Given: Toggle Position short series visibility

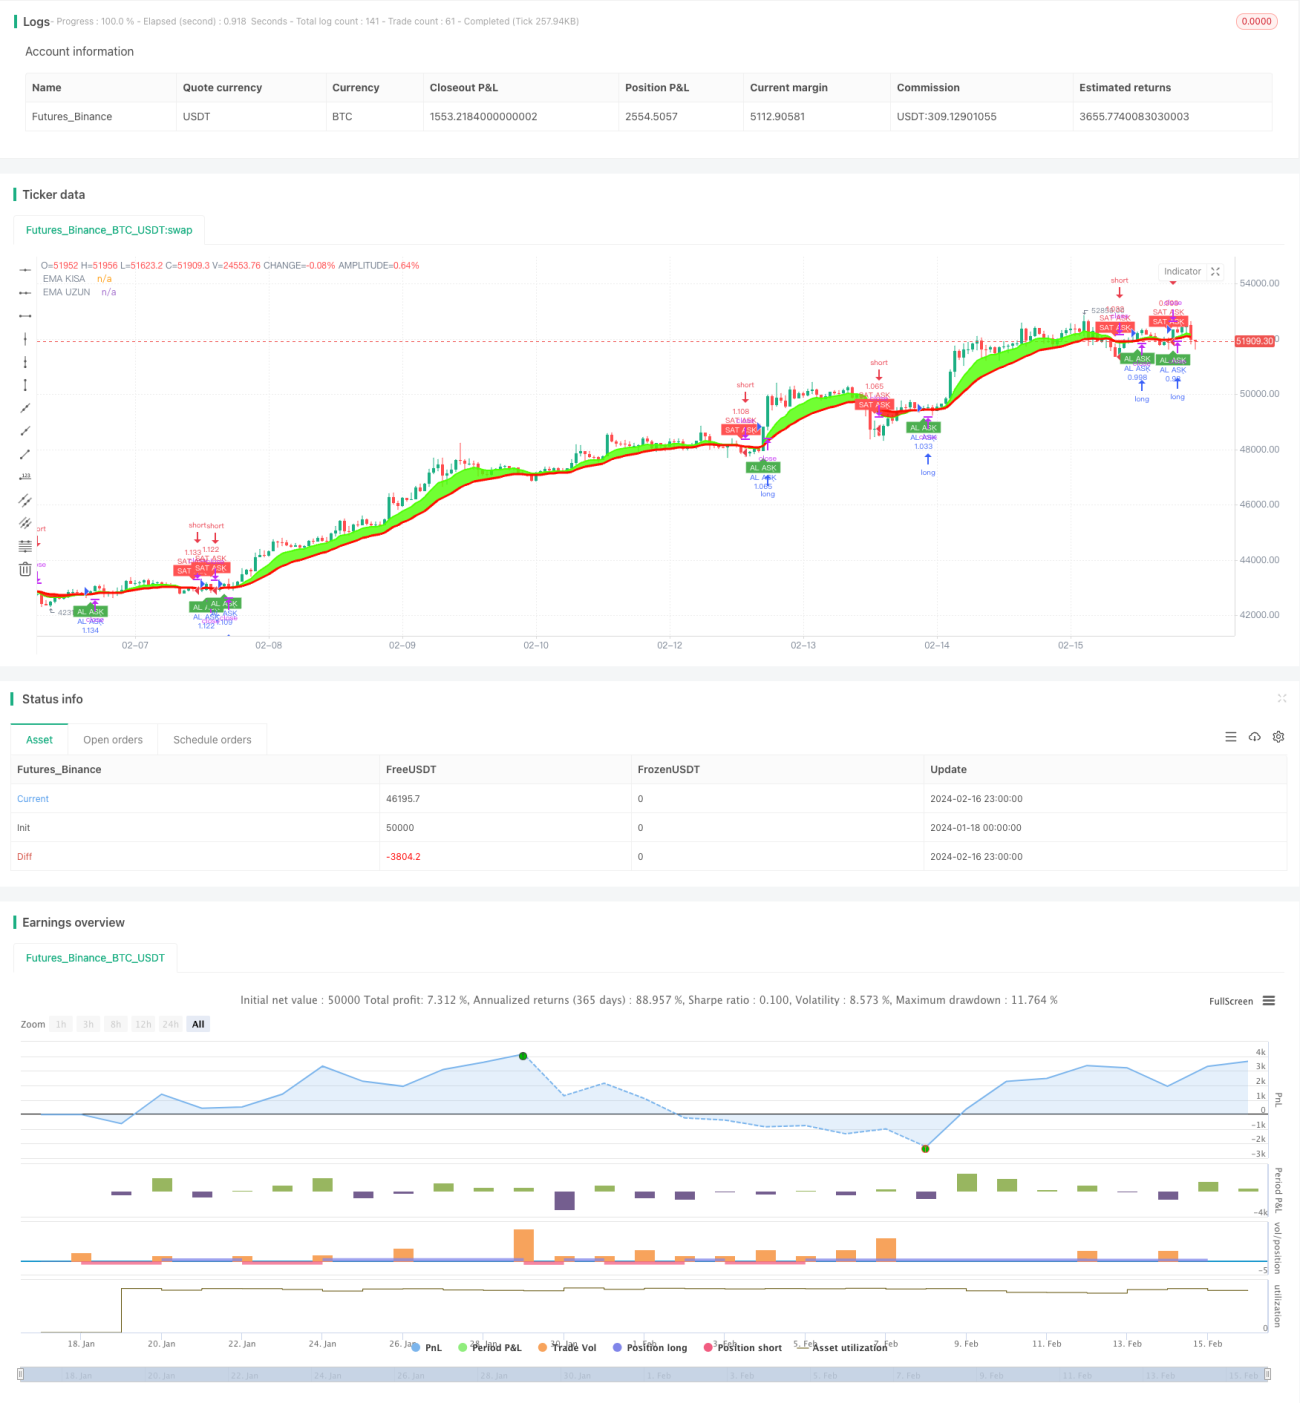Looking at the screenshot, I should point(743,1348).
